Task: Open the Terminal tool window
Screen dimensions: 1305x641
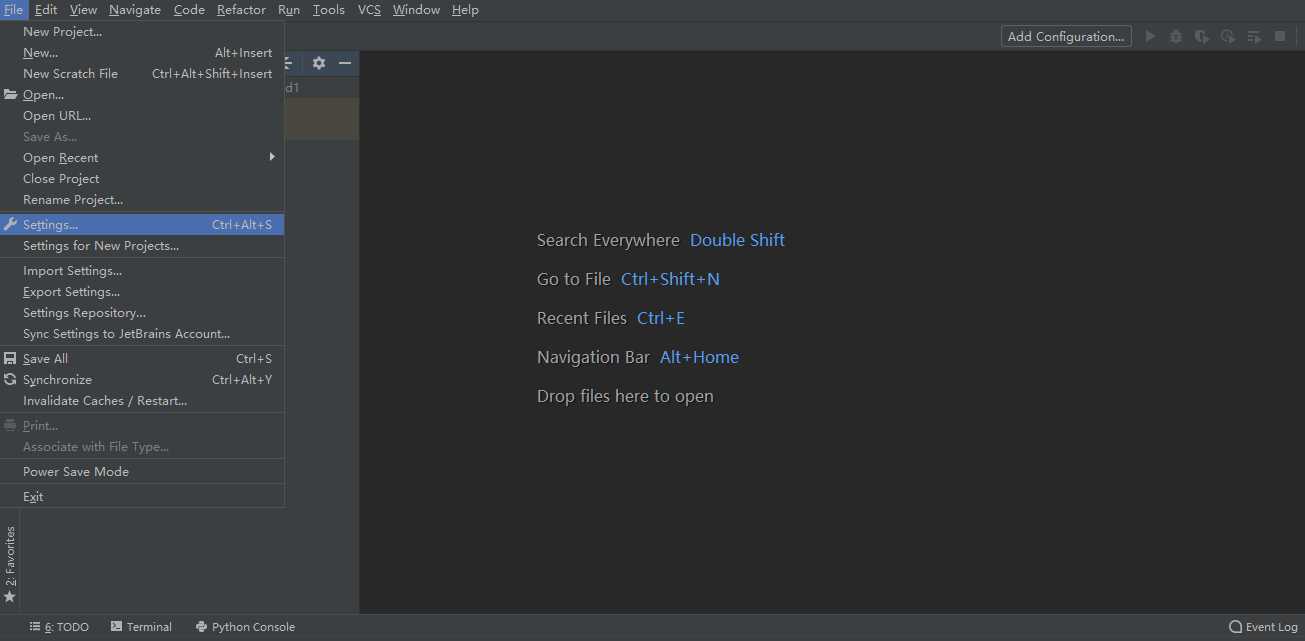Action: [x=141, y=627]
